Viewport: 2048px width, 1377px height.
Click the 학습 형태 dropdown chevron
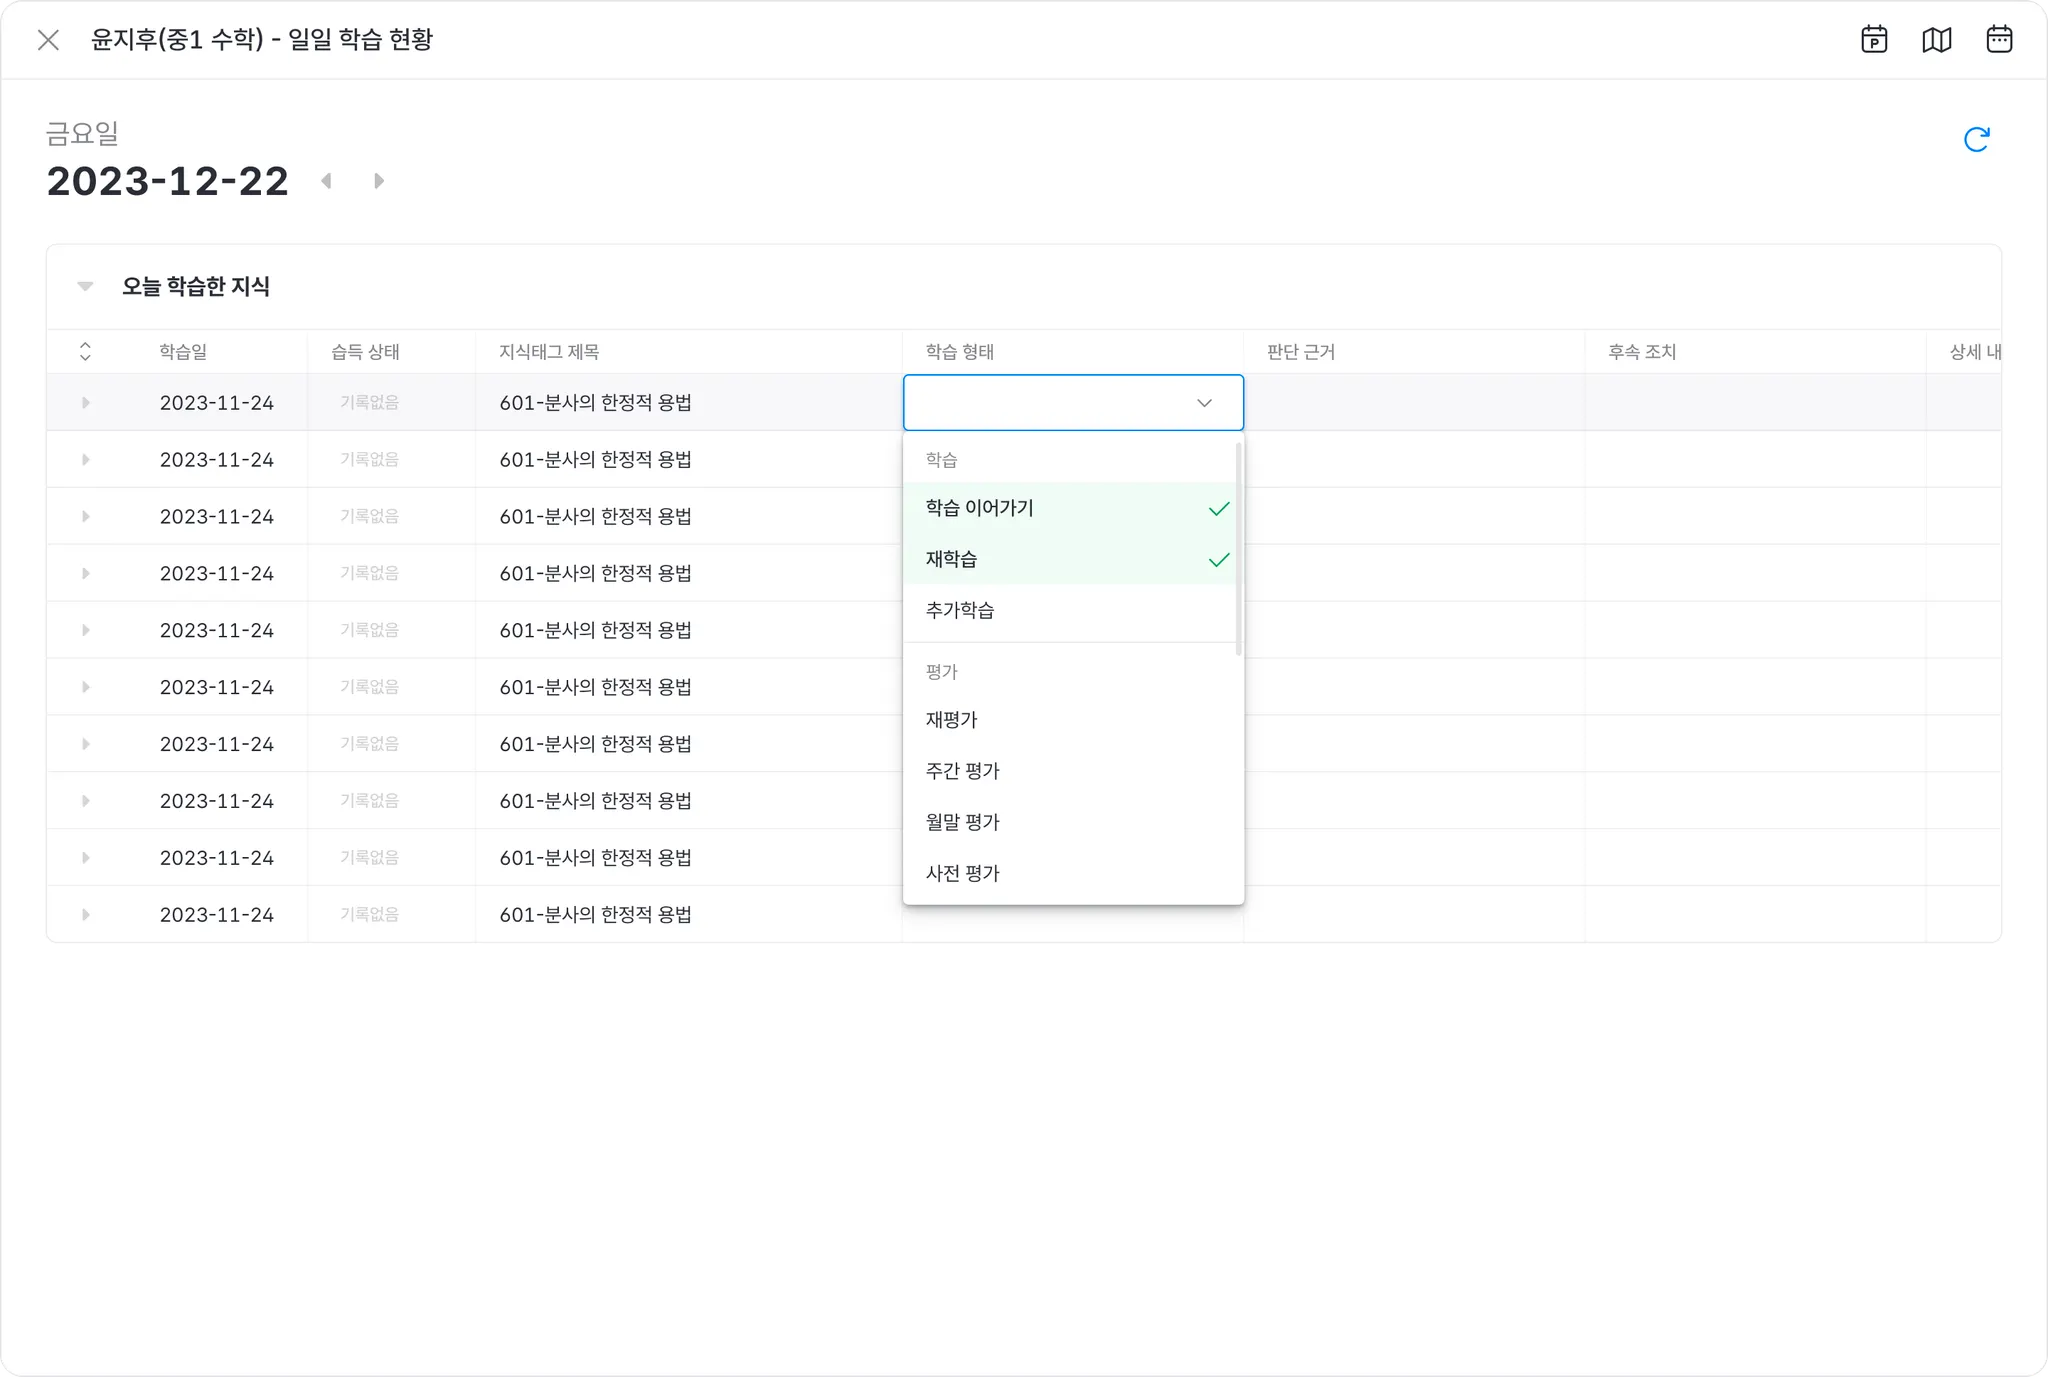[1204, 403]
